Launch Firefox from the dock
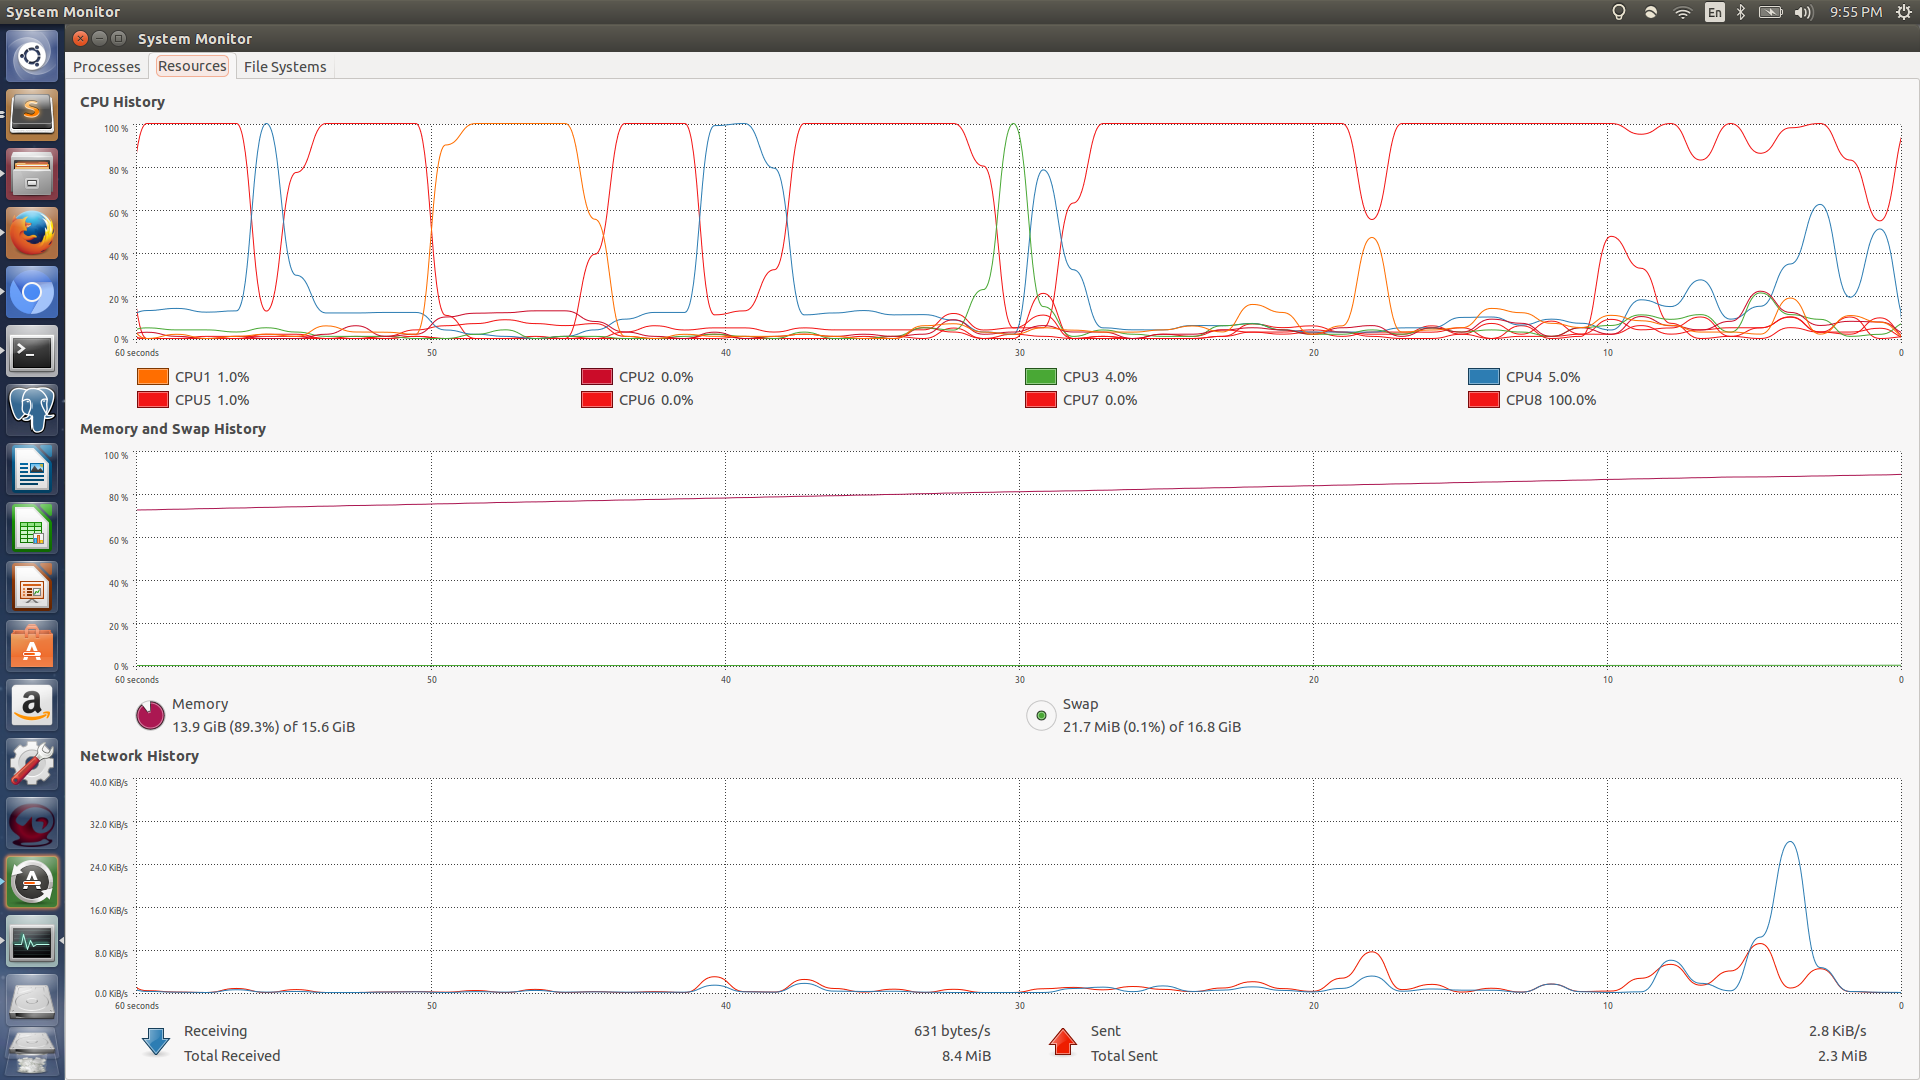Screen dimensions: 1920x1080 (32, 234)
